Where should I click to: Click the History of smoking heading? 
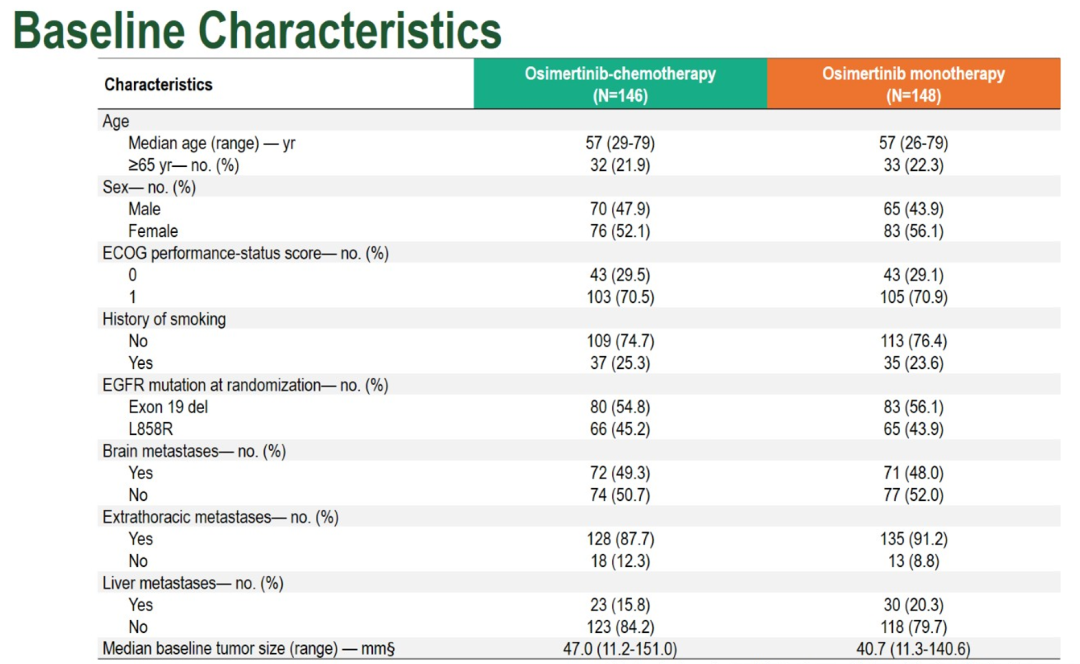[164, 319]
